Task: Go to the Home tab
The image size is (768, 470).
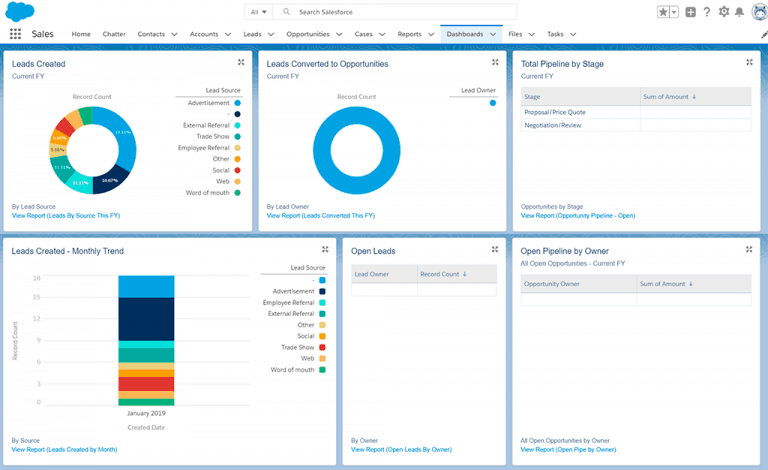Action: [x=81, y=34]
